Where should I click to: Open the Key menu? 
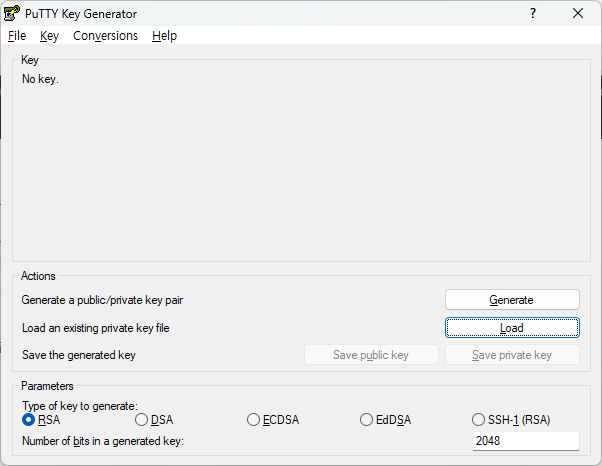(x=50, y=36)
